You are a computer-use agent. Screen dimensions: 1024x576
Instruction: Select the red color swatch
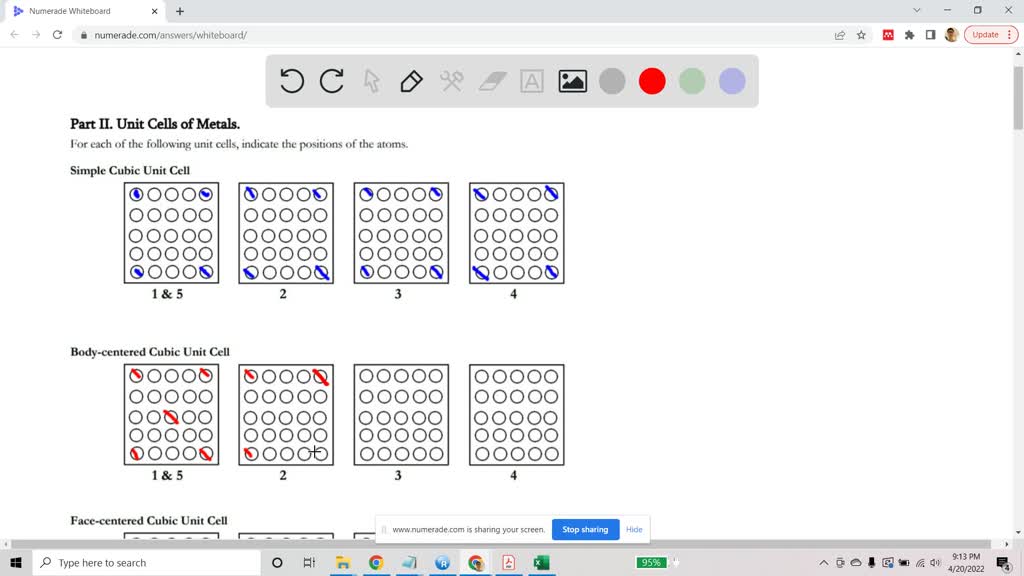click(651, 81)
